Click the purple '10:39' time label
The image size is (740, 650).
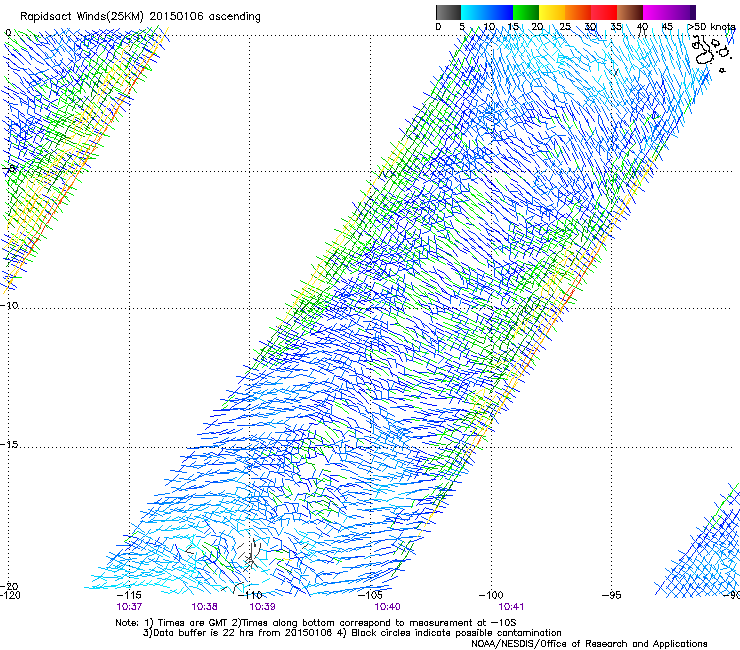(262, 607)
